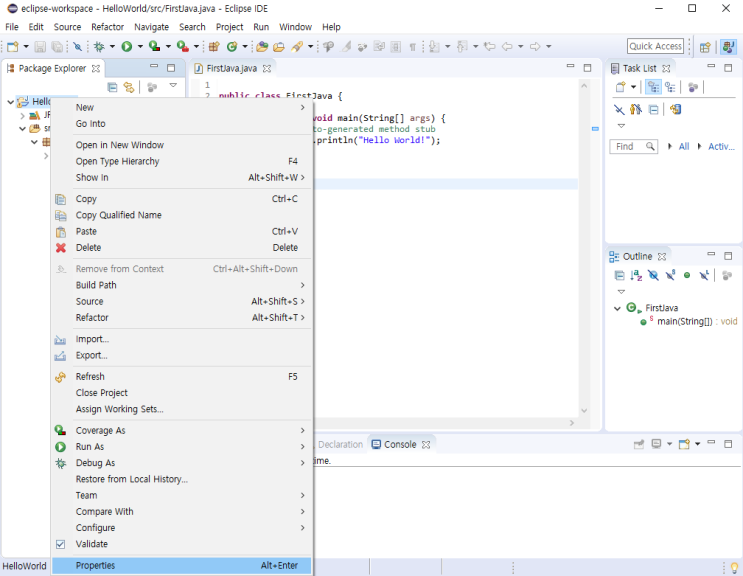
Task: Click Sort alphabetically icon in Outline
Action: tap(636, 275)
